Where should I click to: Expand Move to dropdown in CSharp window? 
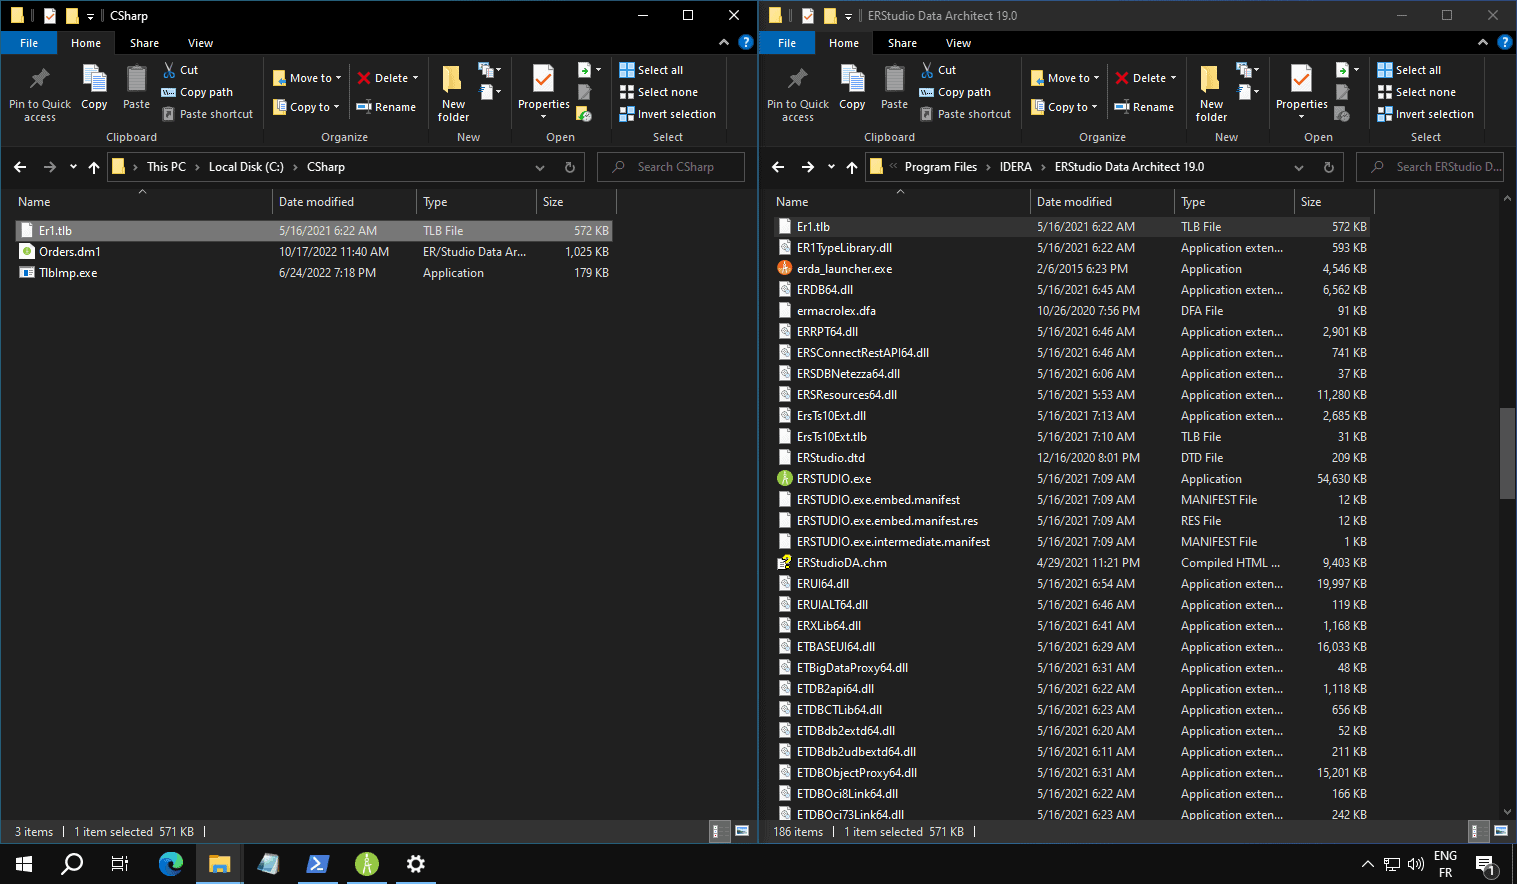[338, 78]
